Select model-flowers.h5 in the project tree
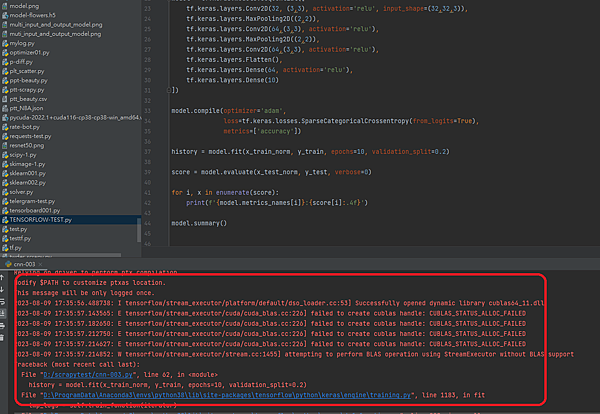Screen dimensions: 600x414 [x=33, y=15]
